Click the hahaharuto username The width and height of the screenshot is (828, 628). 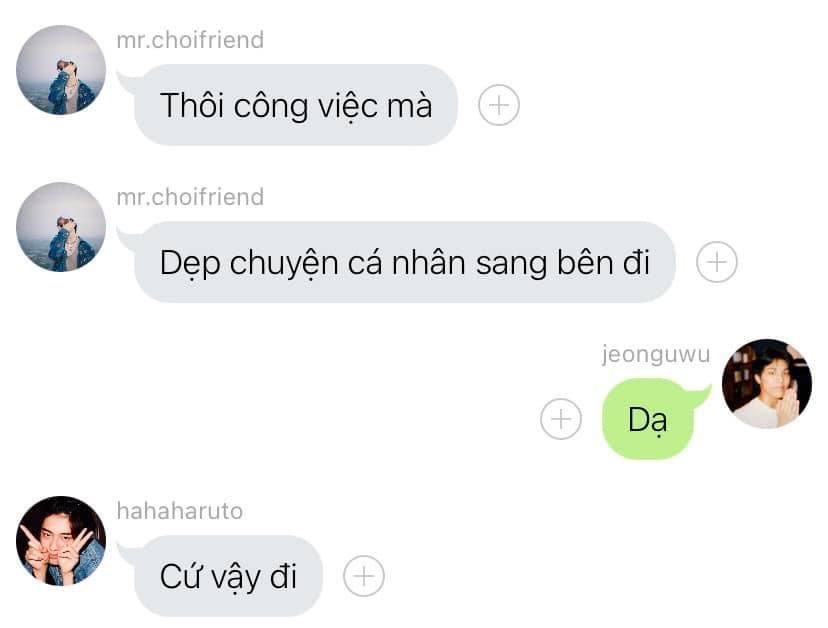point(180,511)
